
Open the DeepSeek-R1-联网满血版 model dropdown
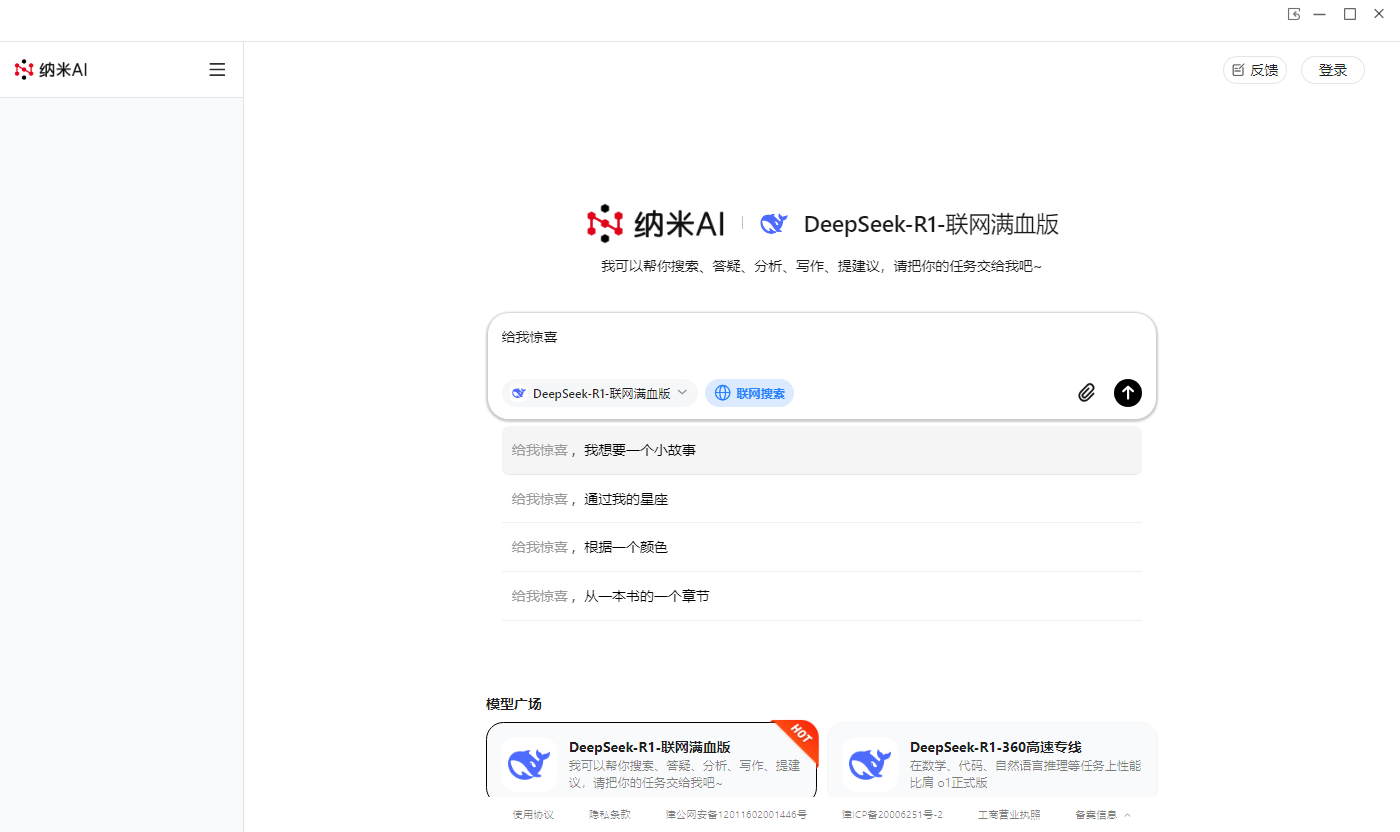(599, 393)
